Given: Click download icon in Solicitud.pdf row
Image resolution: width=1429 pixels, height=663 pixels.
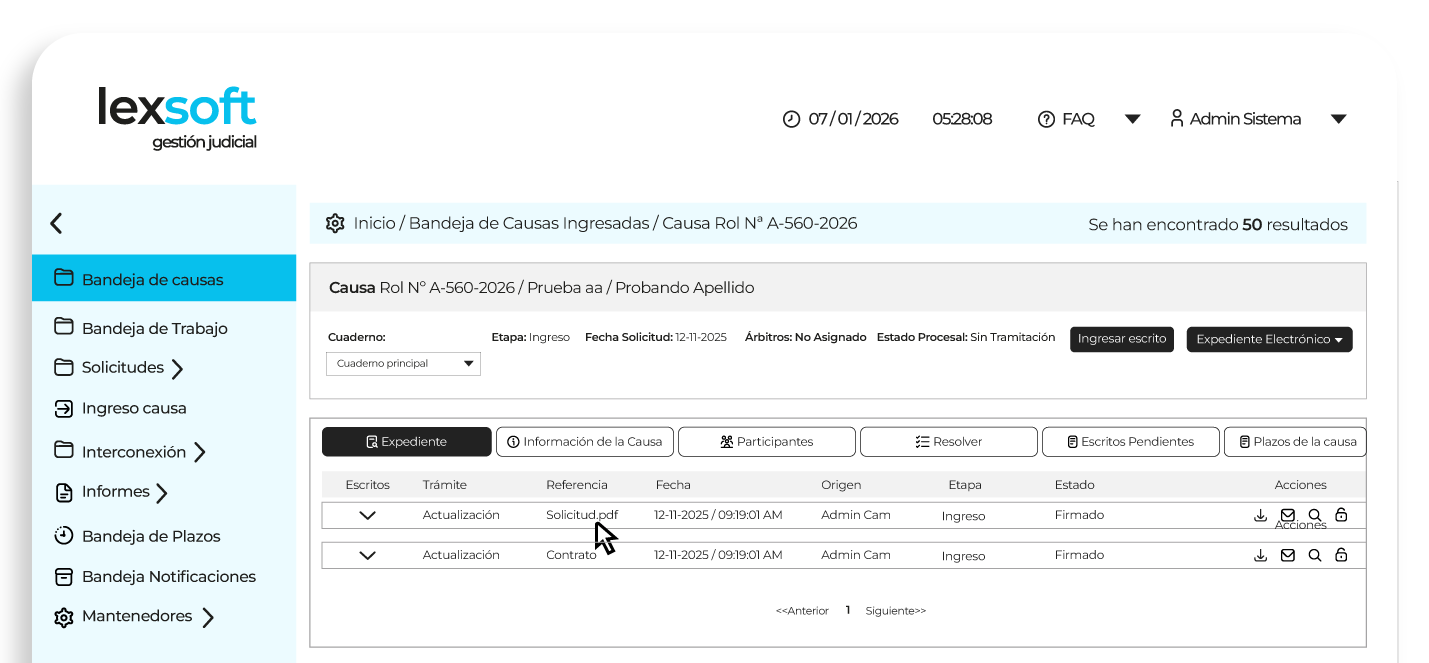Looking at the screenshot, I should [1260, 515].
